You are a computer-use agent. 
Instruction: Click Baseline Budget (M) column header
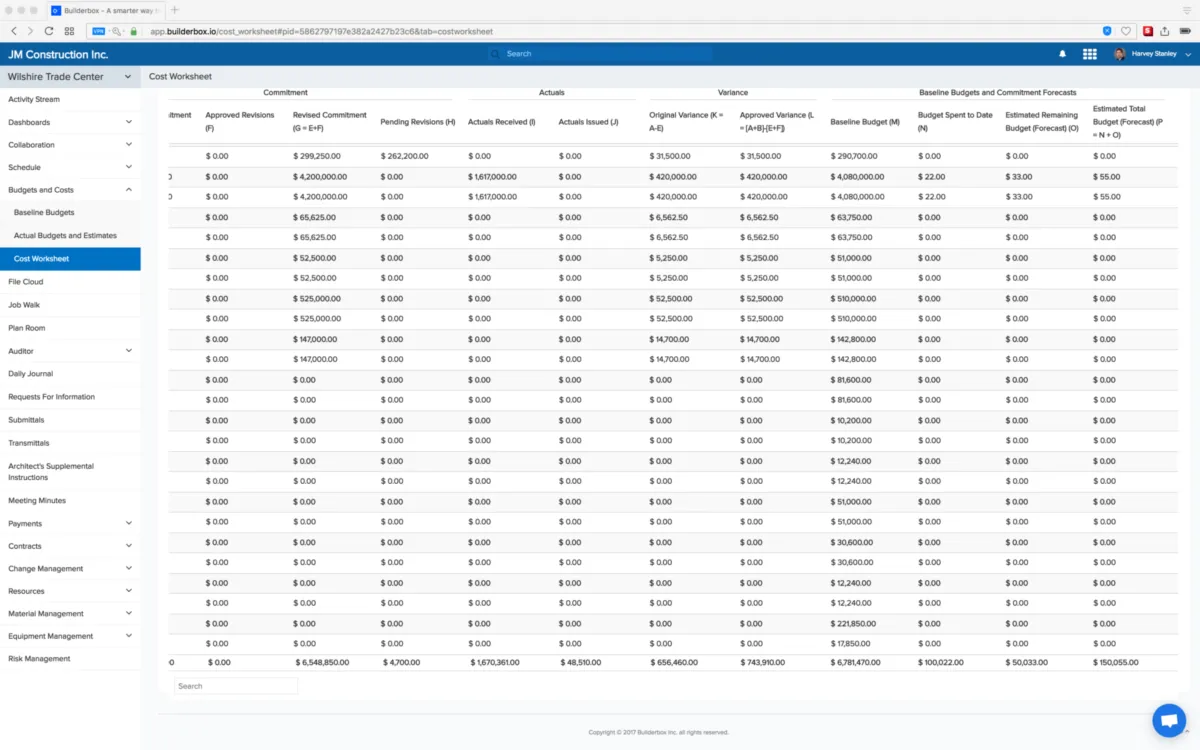coord(865,122)
